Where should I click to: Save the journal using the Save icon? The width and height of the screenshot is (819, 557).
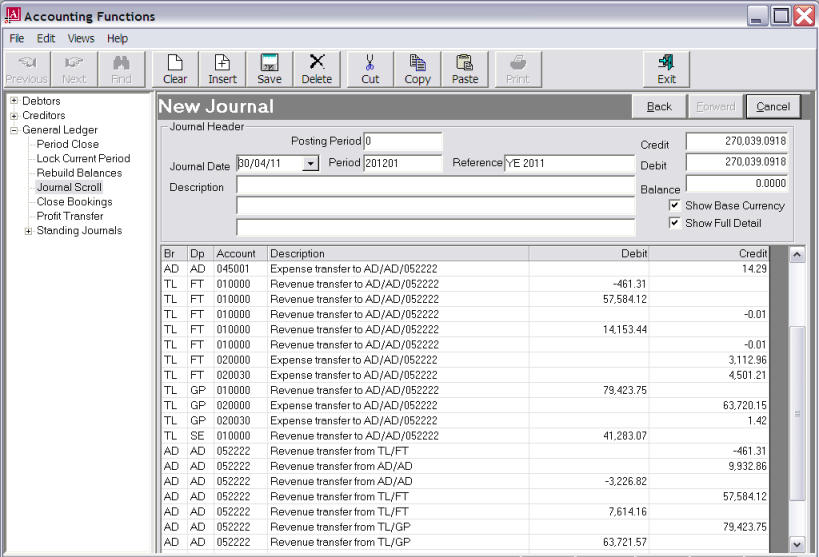tap(269, 68)
